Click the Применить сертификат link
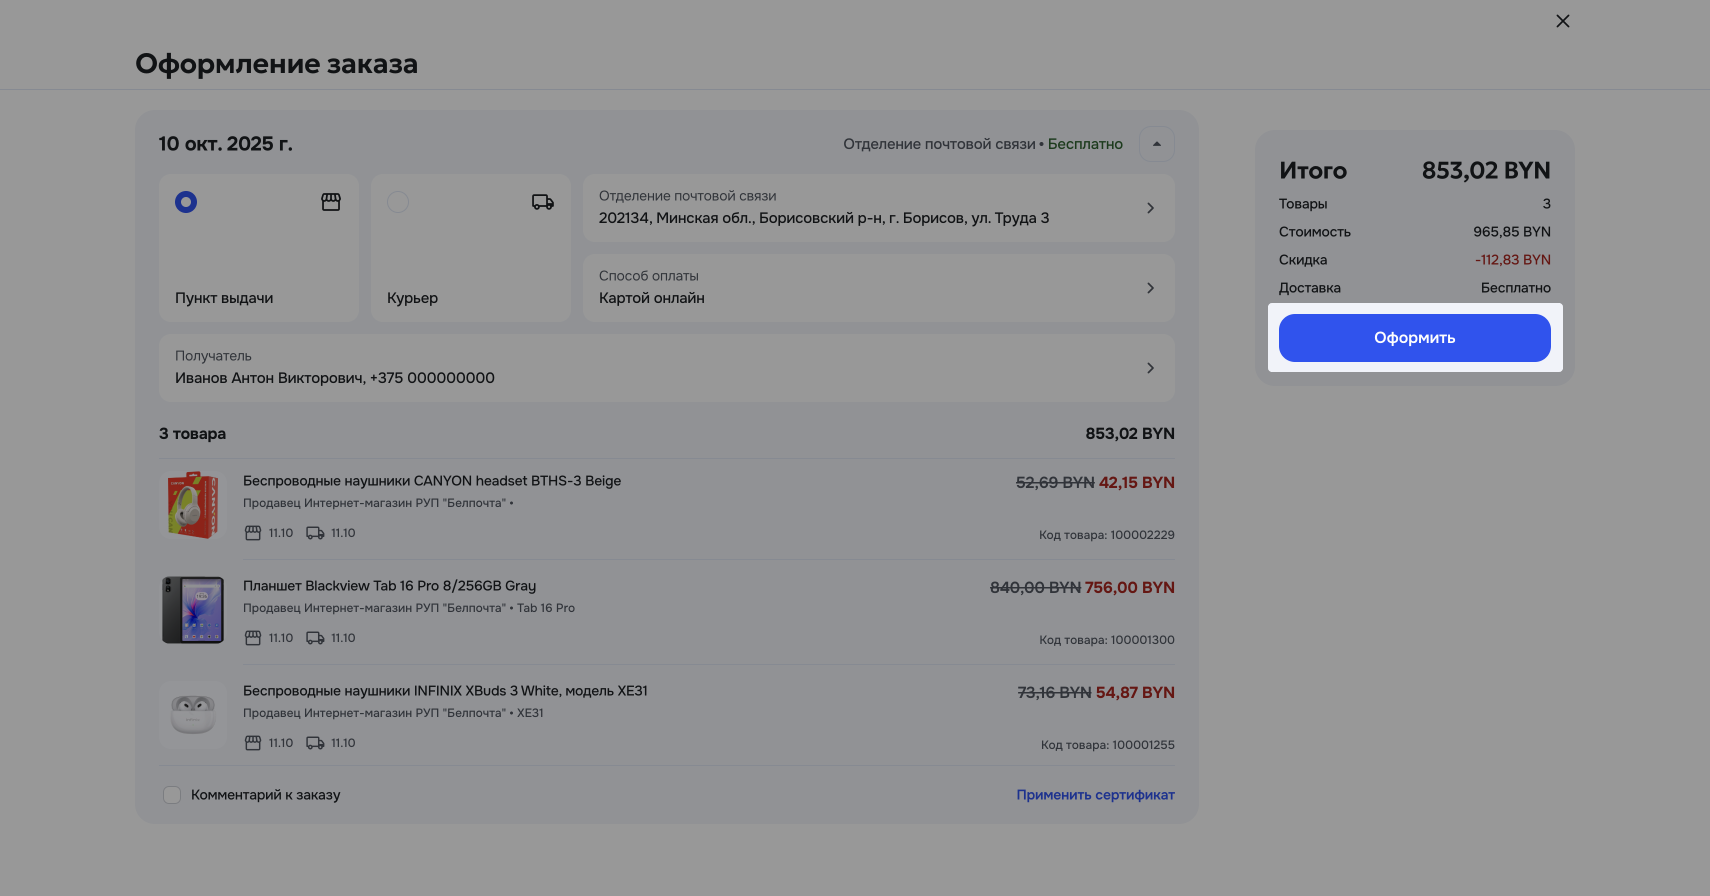The width and height of the screenshot is (1710, 896). 1095,795
